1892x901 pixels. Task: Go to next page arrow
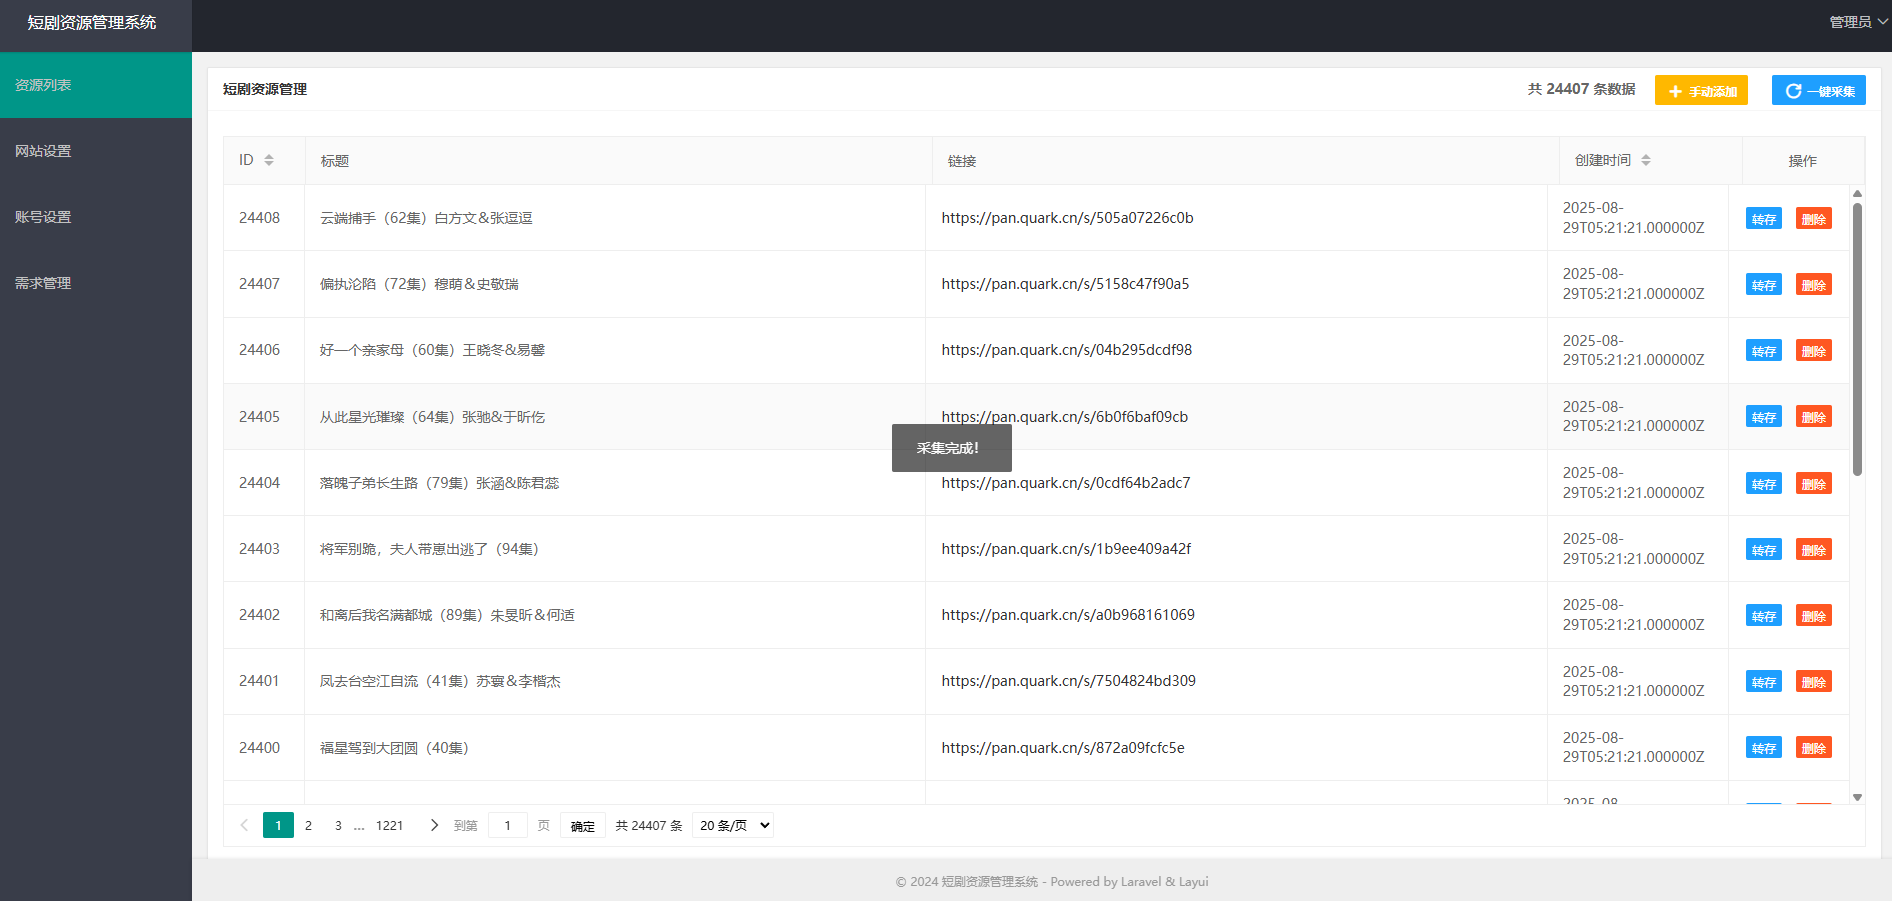434,825
